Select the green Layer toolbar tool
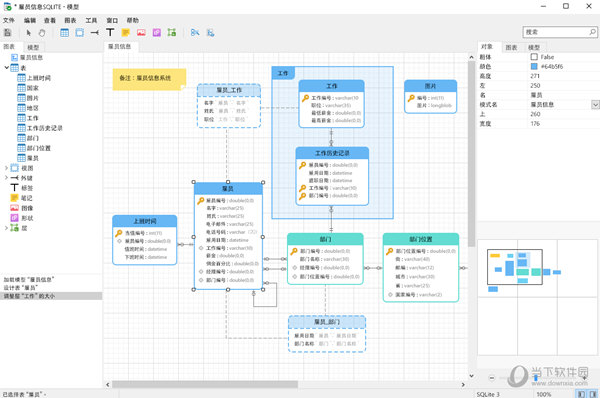The height and width of the screenshot is (398, 600). point(172,33)
